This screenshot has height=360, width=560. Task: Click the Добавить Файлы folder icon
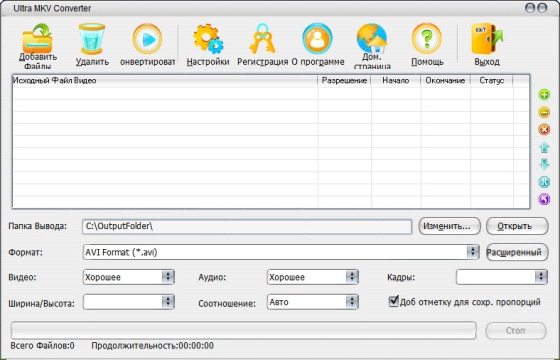[38, 38]
